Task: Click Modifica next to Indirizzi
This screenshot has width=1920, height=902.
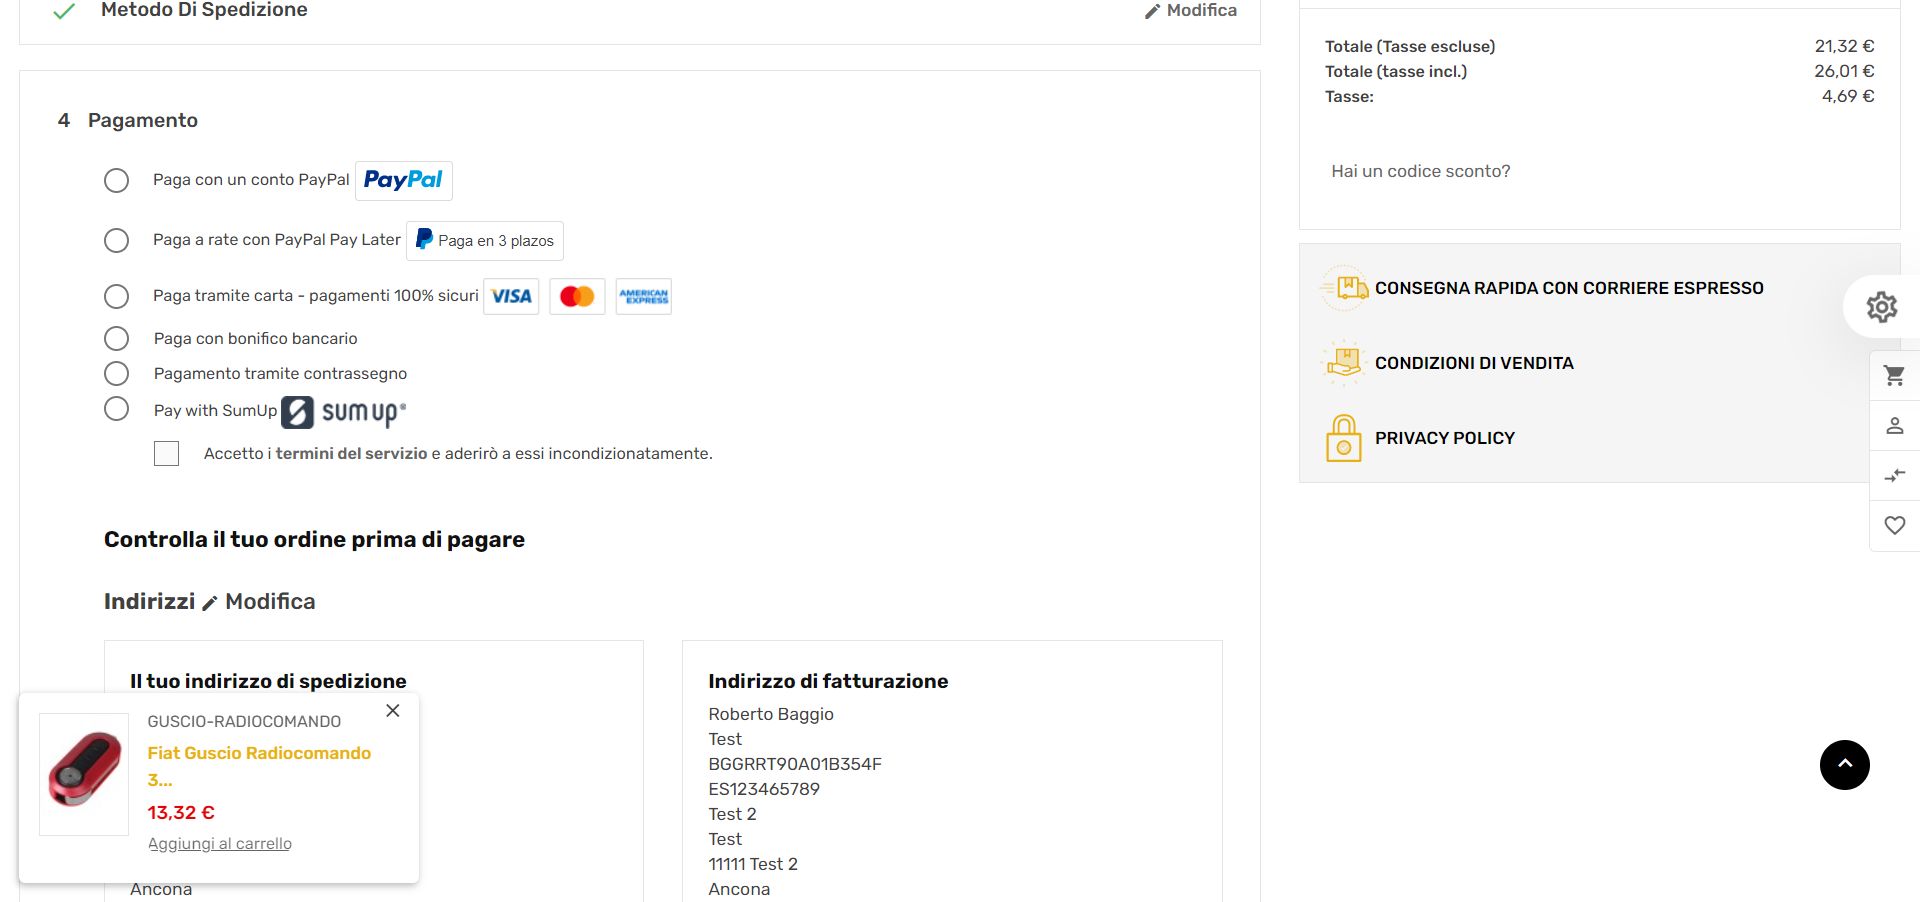Action: [x=270, y=601]
